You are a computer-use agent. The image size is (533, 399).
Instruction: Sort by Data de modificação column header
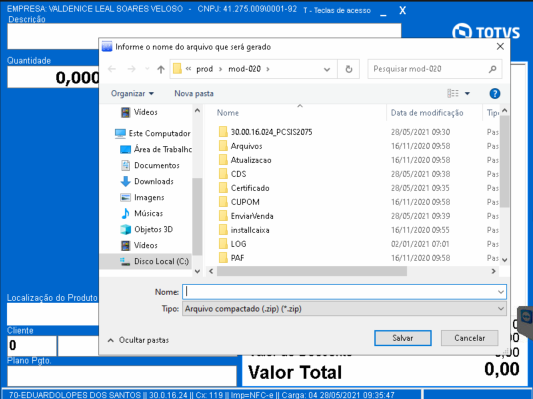(x=427, y=113)
